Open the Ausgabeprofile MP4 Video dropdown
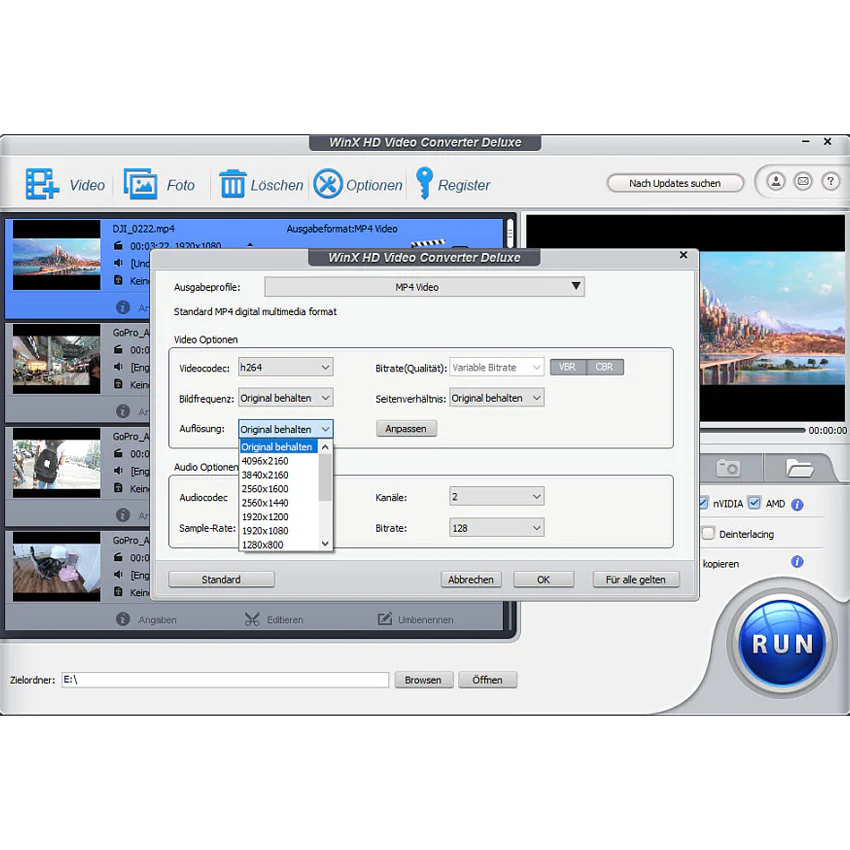Viewport: 850px width, 850px height. 424,287
